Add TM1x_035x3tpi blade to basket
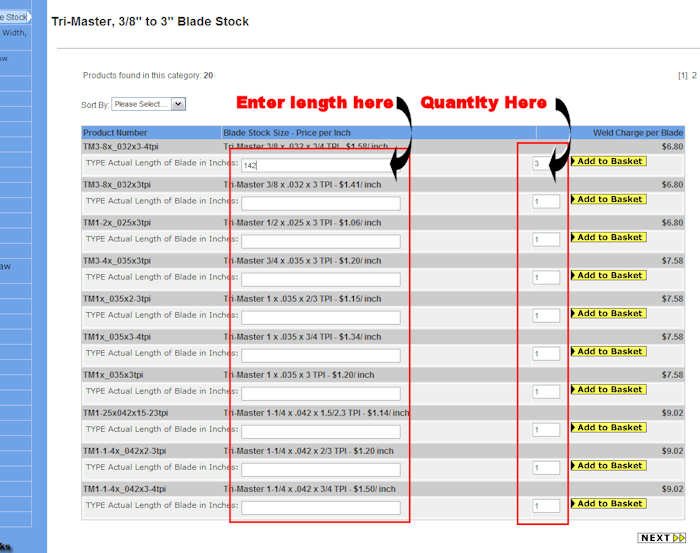The height and width of the screenshot is (553, 700). (608, 389)
